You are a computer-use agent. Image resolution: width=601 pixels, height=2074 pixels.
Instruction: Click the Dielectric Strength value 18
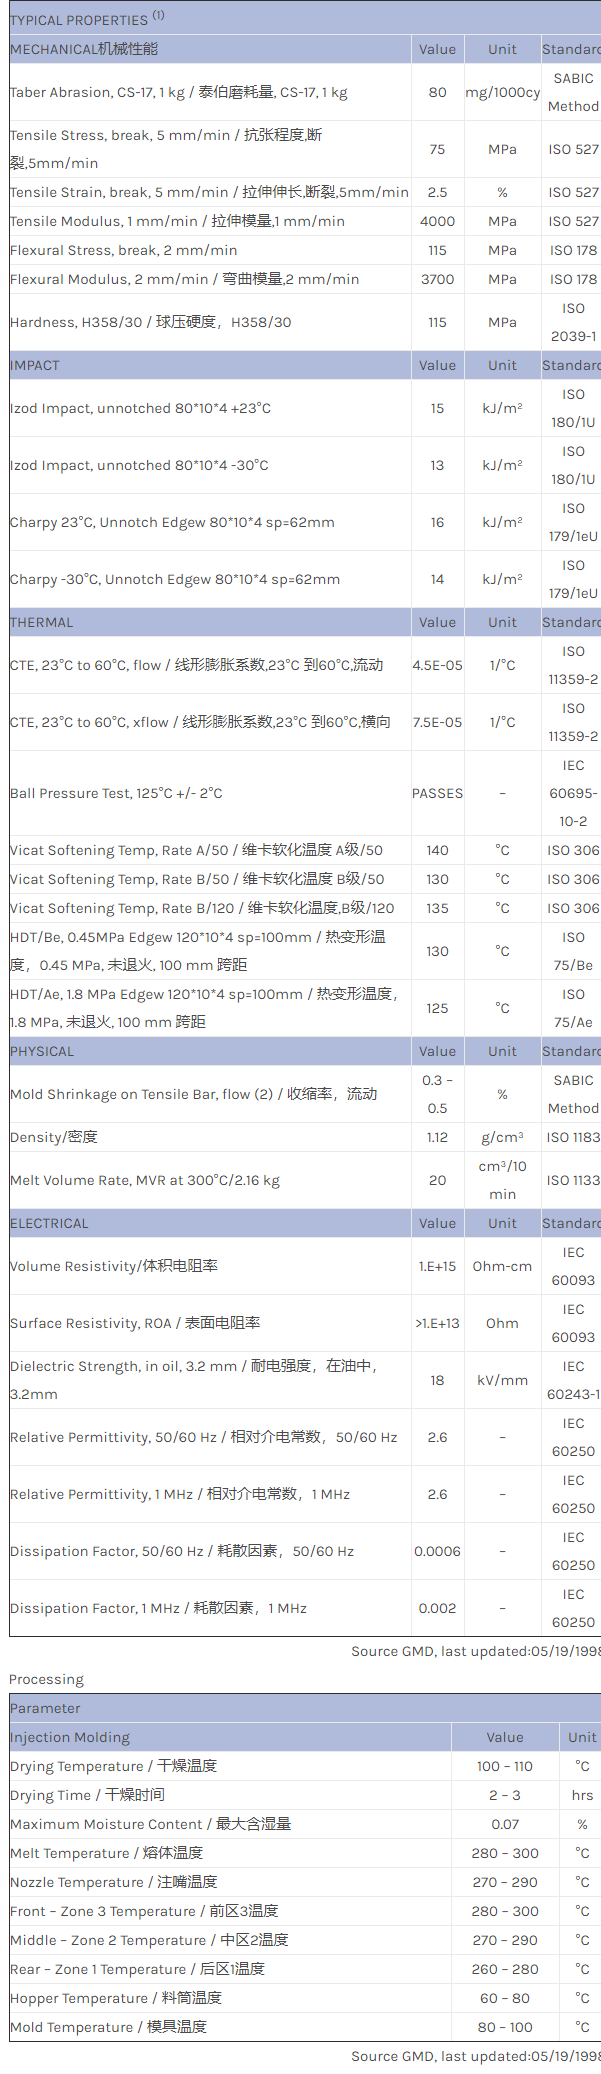pos(437,1381)
